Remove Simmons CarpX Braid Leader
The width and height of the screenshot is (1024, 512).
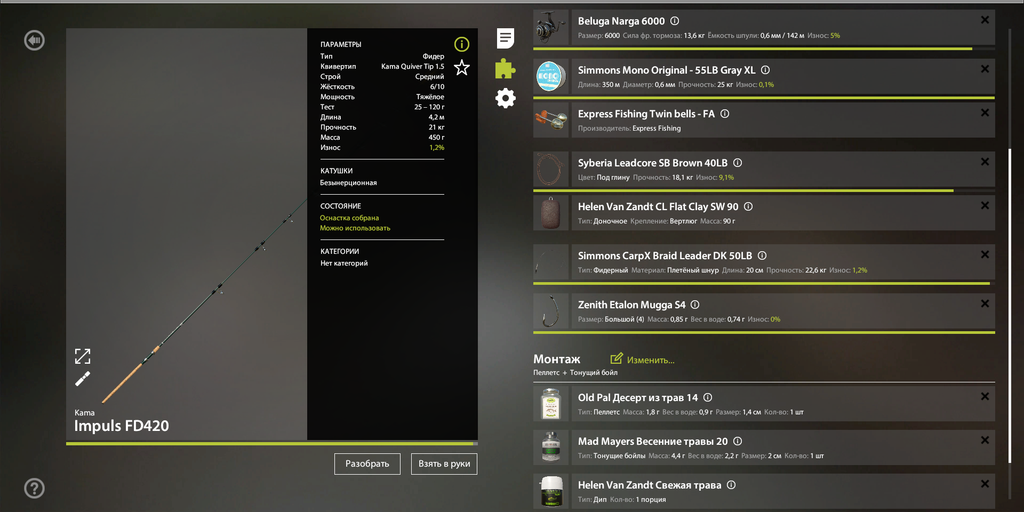pos(985,255)
